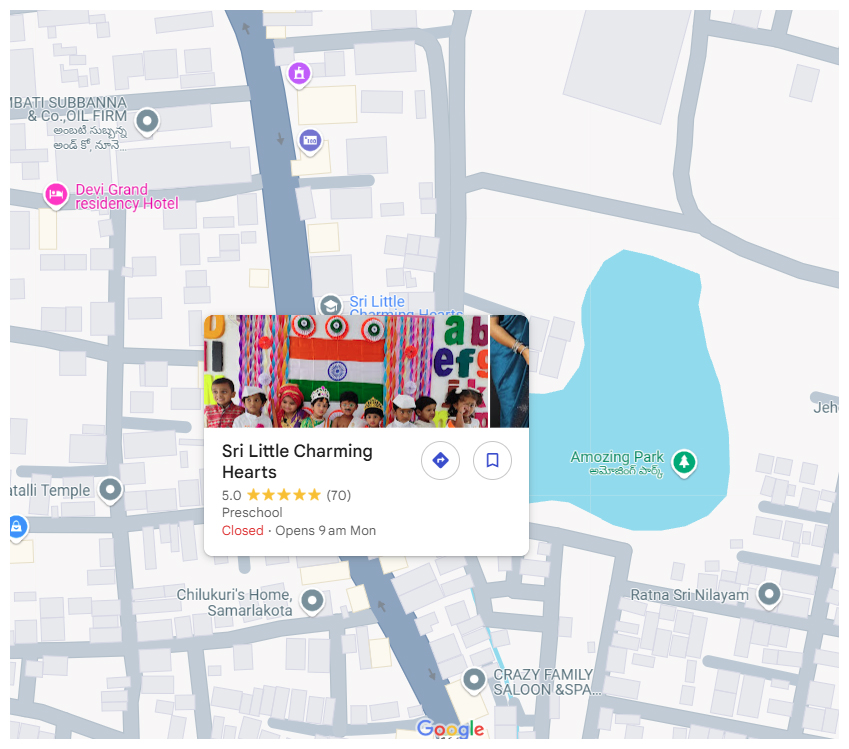This screenshot has width=849, height=749.
Task: Click the Ambati Subbanna Oil Firm pin
Action: click(x=147, y=121)
